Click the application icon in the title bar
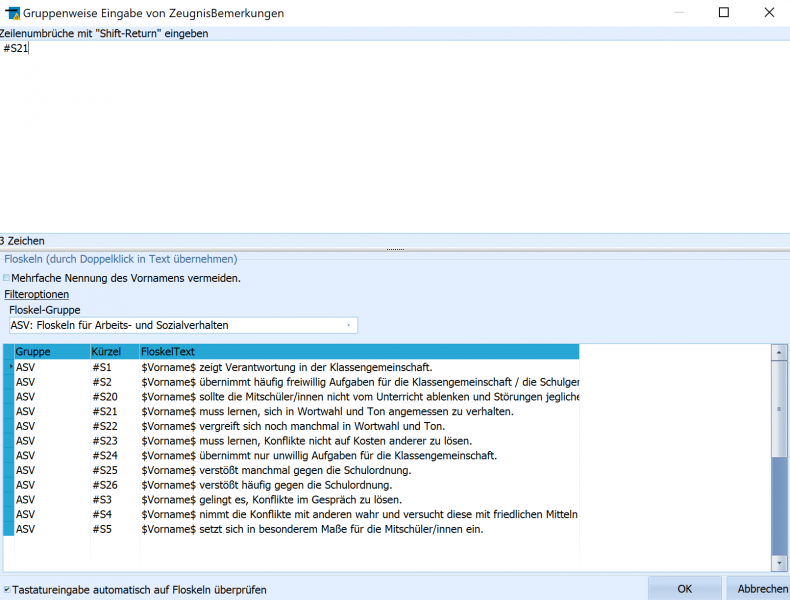The width and height of the screenshot is (790, 600). point(12,13)
